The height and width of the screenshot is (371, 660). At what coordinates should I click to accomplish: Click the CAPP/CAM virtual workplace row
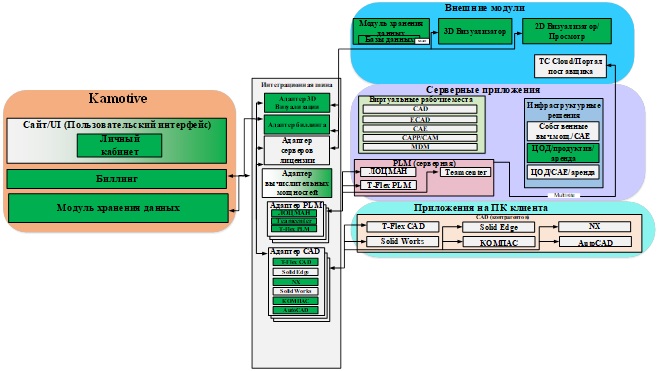(420, 138)
